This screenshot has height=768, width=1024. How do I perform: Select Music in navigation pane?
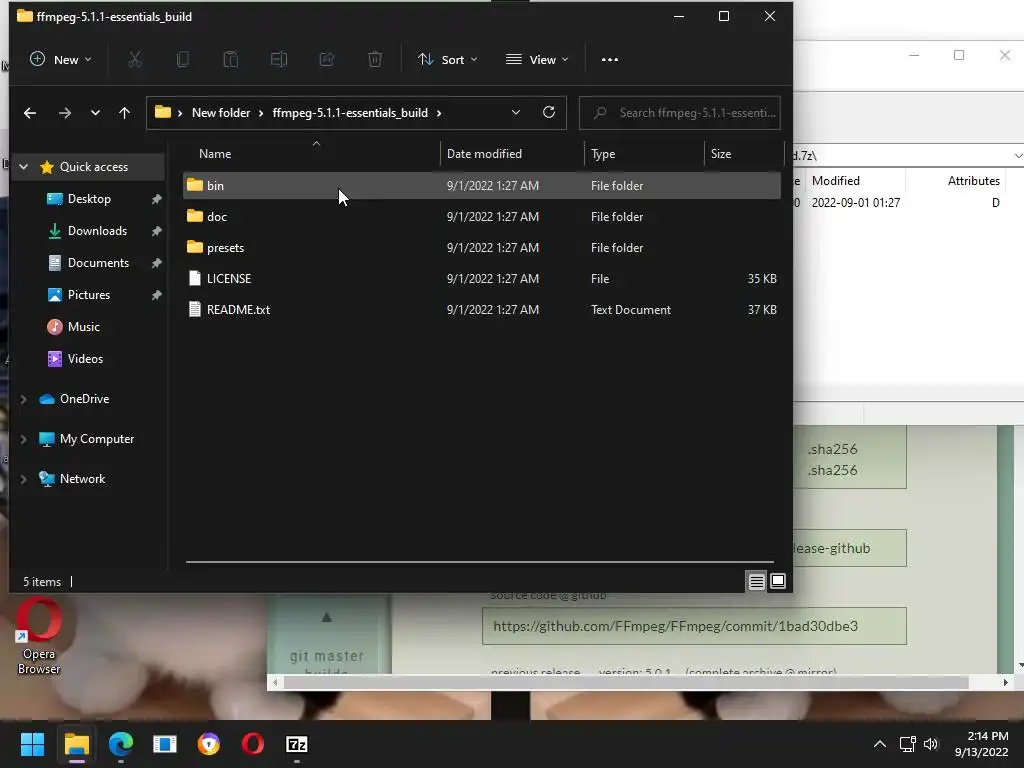83,327
